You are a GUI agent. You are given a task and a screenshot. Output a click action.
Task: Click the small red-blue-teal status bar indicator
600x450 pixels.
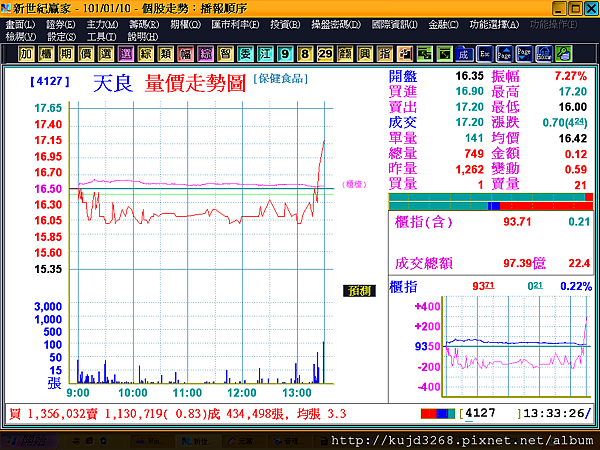[x=438, y=414]
